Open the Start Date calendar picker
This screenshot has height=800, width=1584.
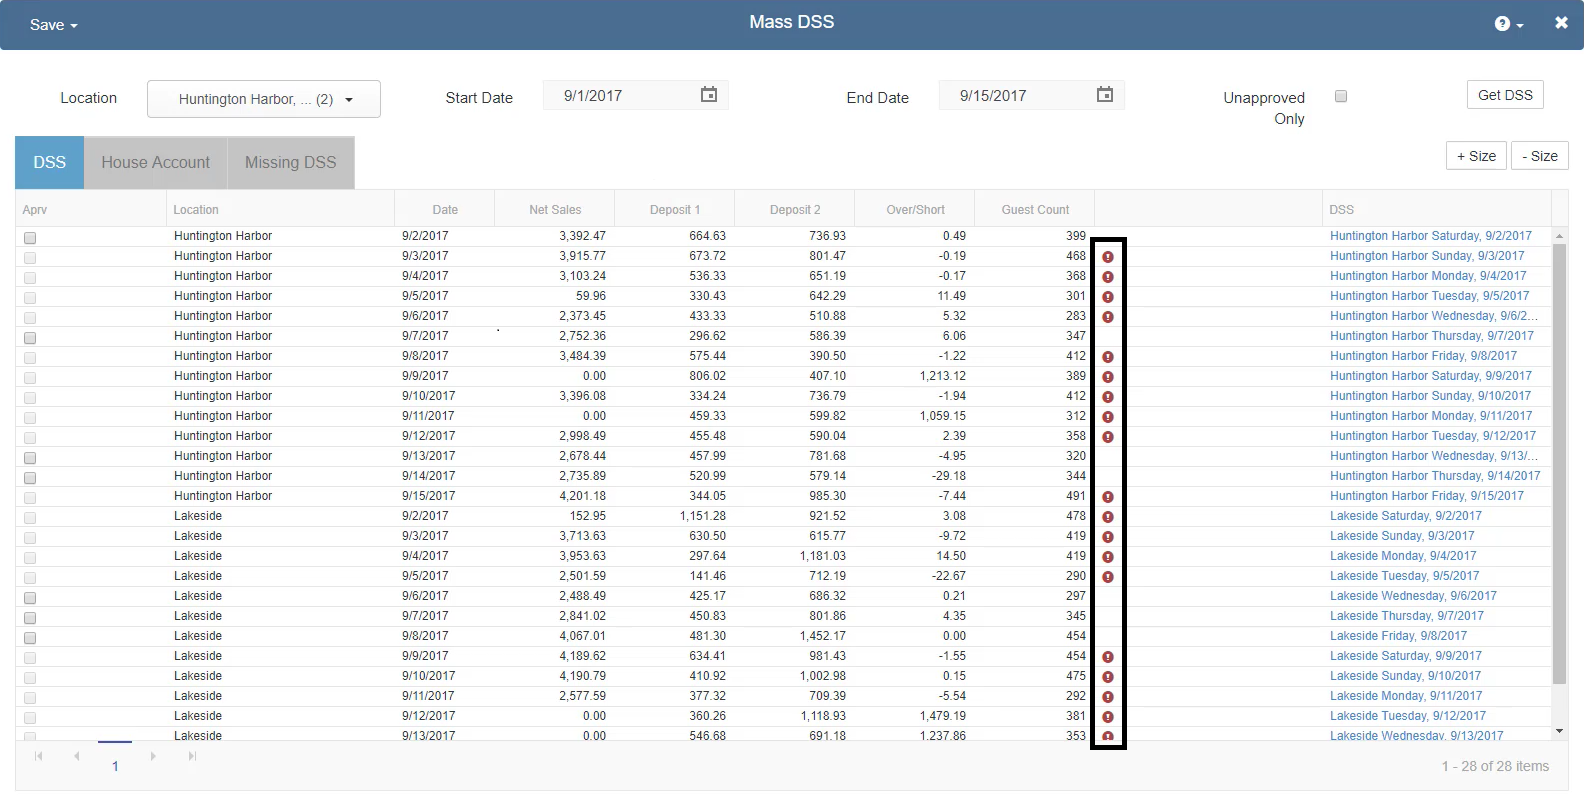click(708, 95)
